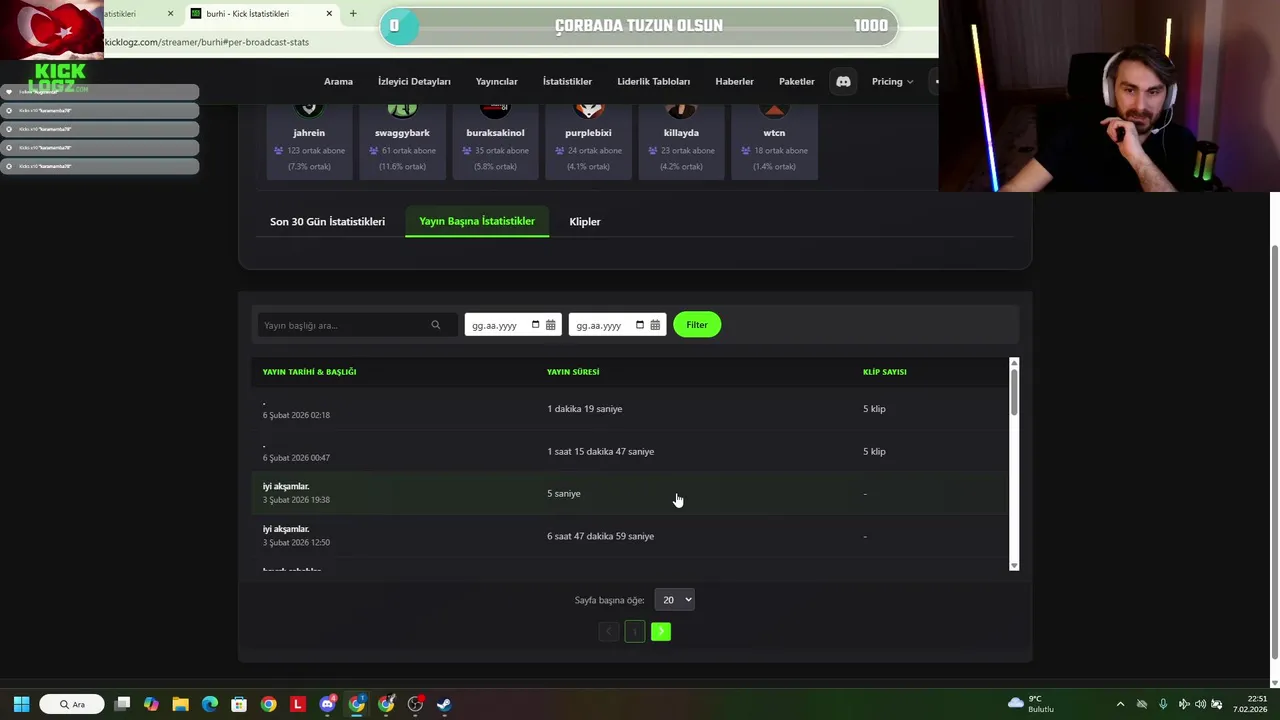1280x720 pixels.
Task: Click the Windows taskbar search box
Action: [72, 704]
